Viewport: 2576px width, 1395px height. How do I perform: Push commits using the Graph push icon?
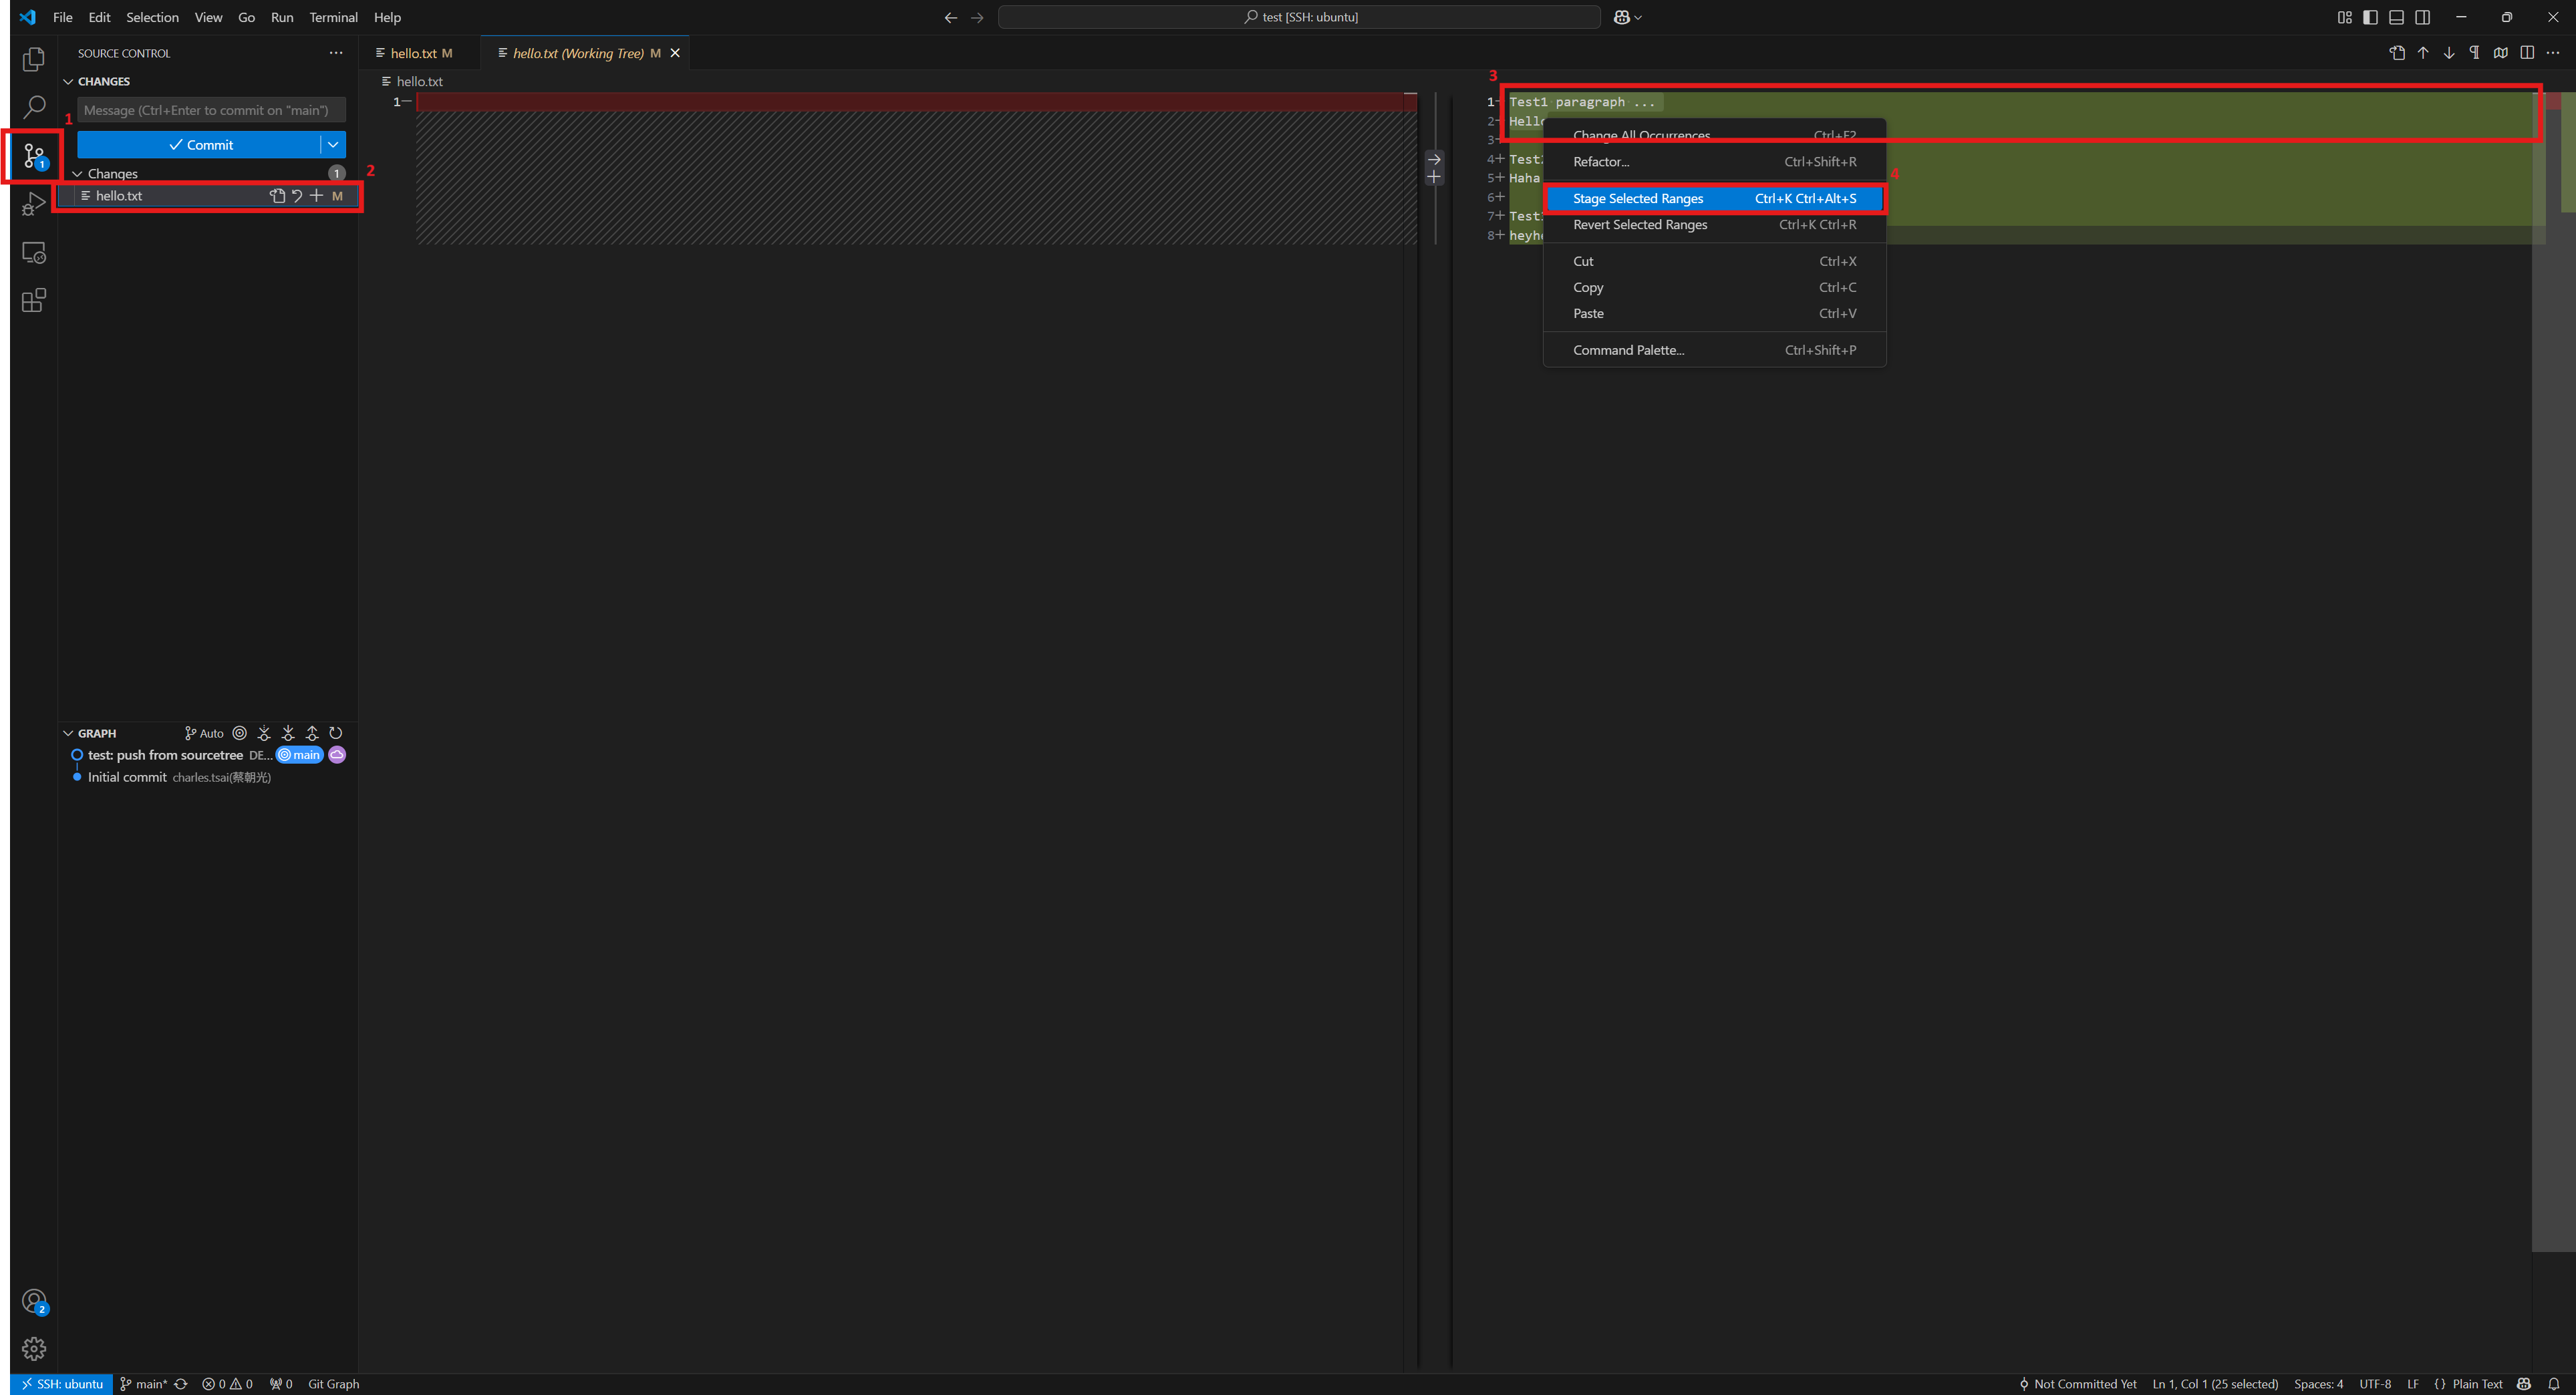tap(311, 733)
